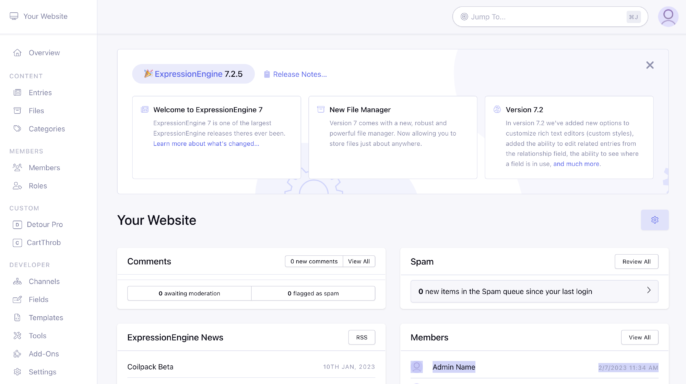Click the Overview home icon in sidebar
686x384 pixels.
point(17,52)
